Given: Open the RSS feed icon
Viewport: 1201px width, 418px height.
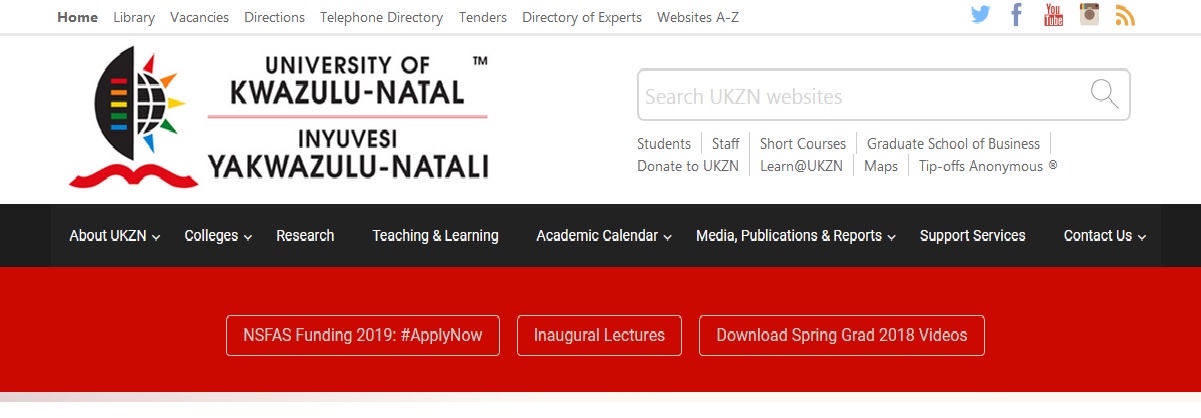Looking at the screenshot, I should 1125,16.
